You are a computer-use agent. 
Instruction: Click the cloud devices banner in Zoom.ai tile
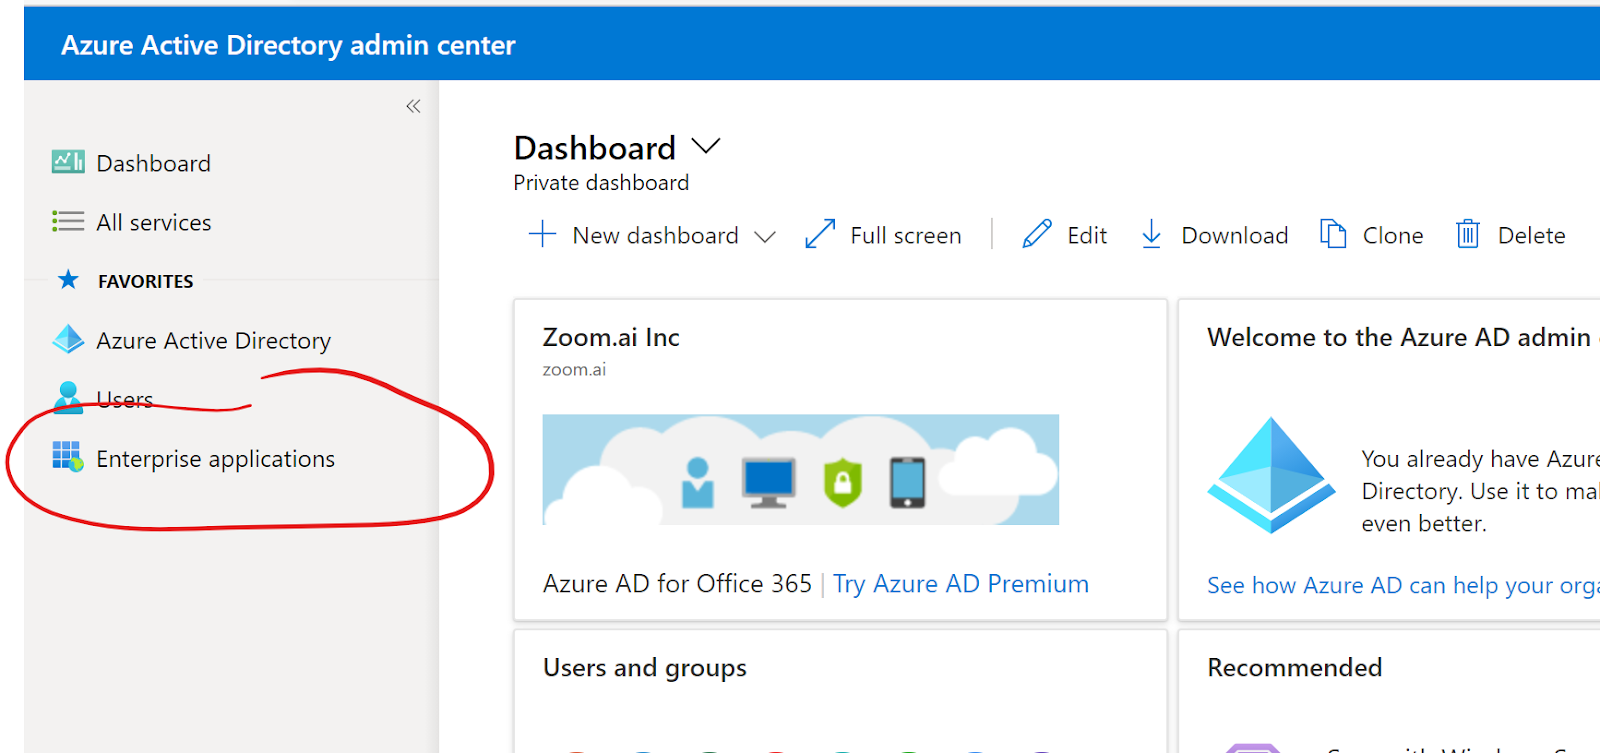click(x=800, y=469)
